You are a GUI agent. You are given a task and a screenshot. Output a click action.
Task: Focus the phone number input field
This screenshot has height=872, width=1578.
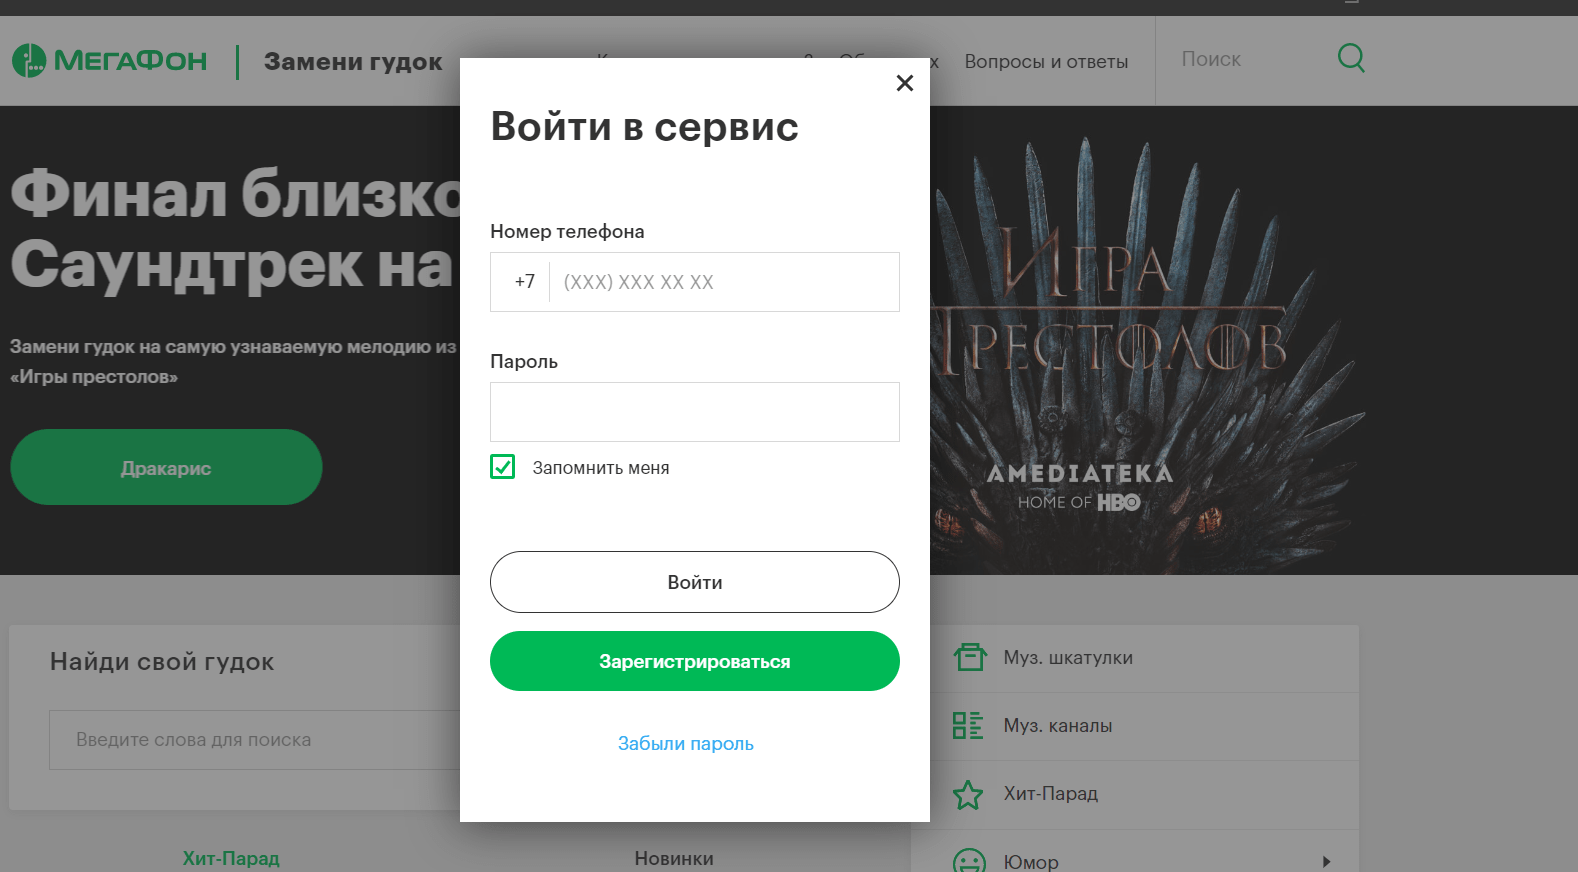[723, 282]
